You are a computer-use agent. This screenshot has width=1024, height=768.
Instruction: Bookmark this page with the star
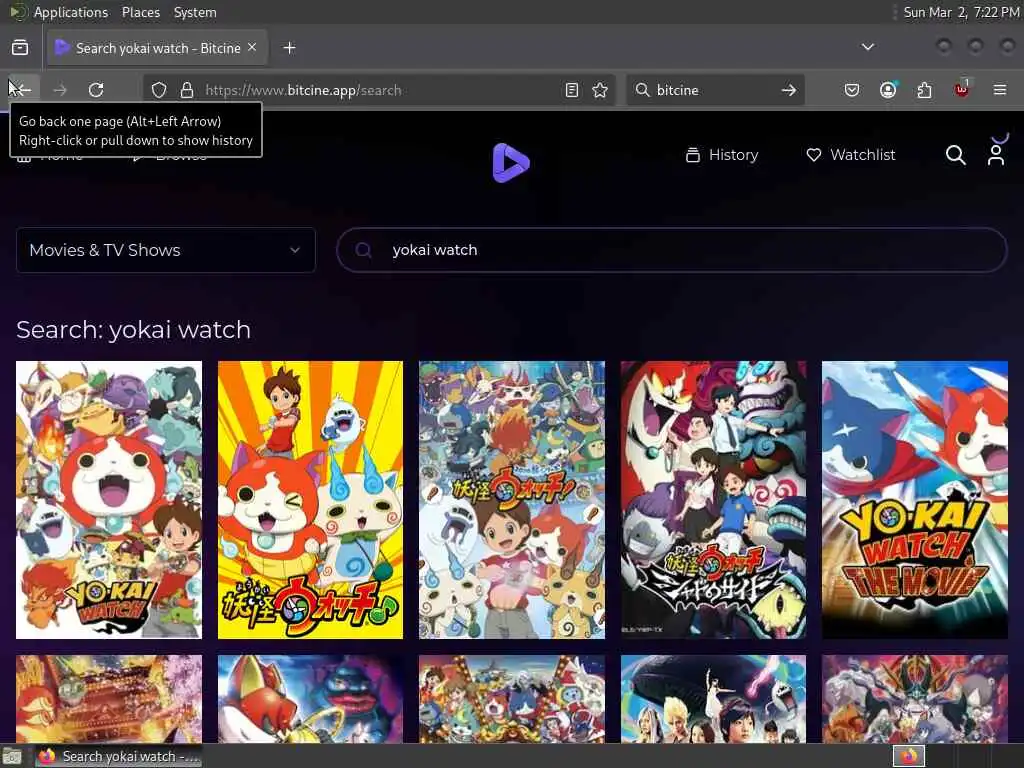click(600, 90)
